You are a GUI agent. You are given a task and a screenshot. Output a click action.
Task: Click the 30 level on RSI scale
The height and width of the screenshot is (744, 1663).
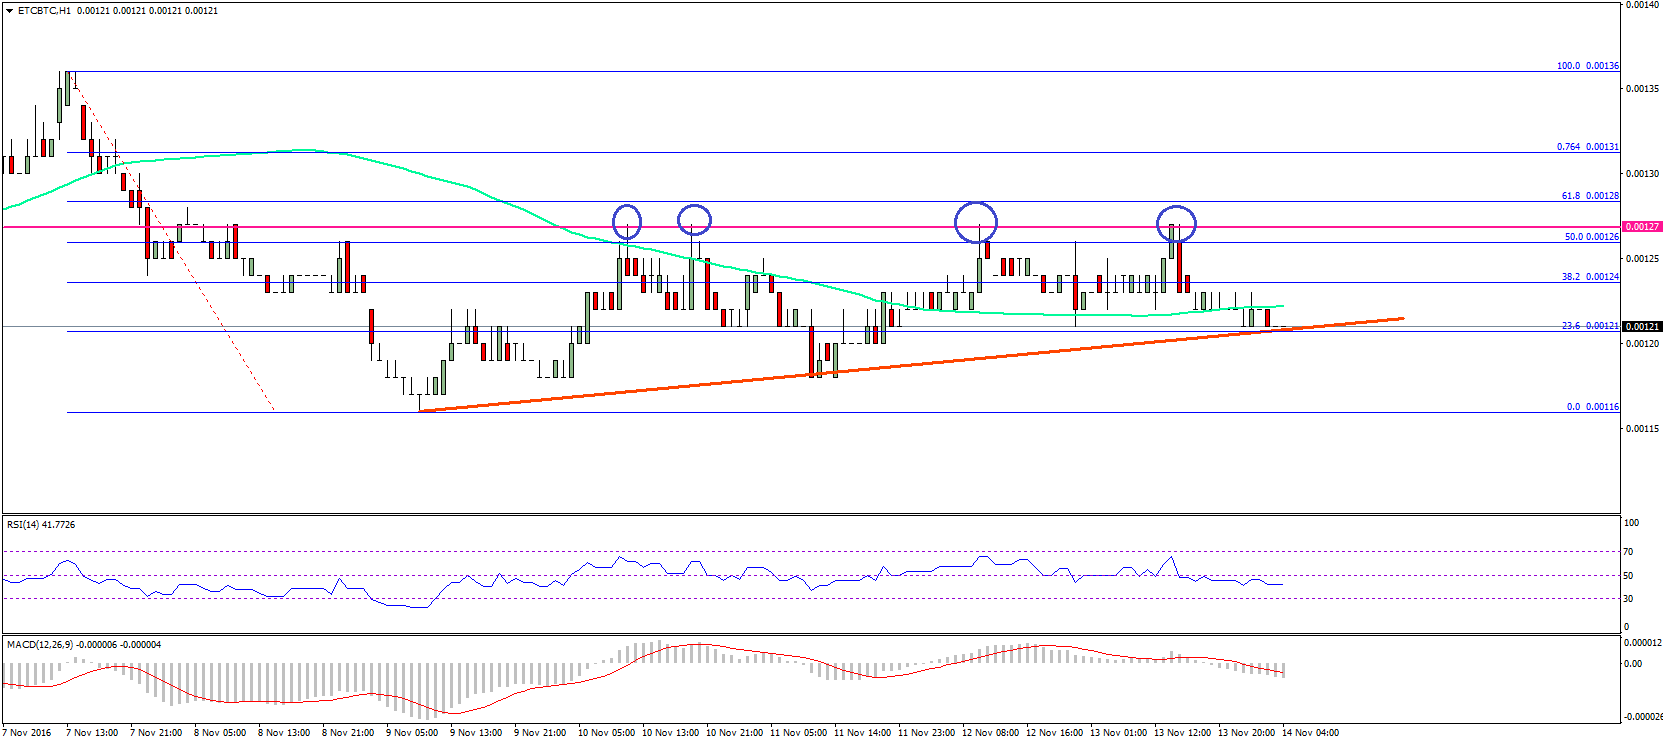[x=1628, y=599]
